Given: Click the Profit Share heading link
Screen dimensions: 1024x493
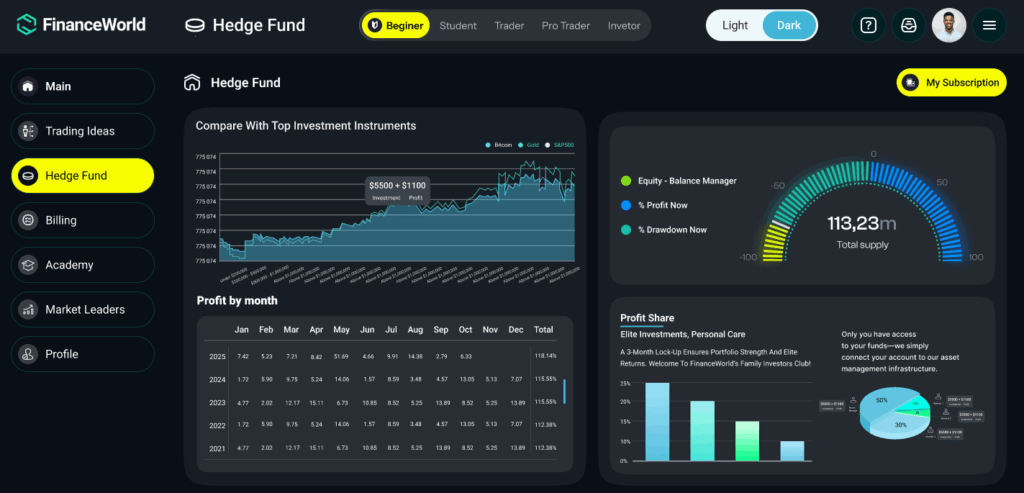Looking at the screenshot, I should [647, 318].
